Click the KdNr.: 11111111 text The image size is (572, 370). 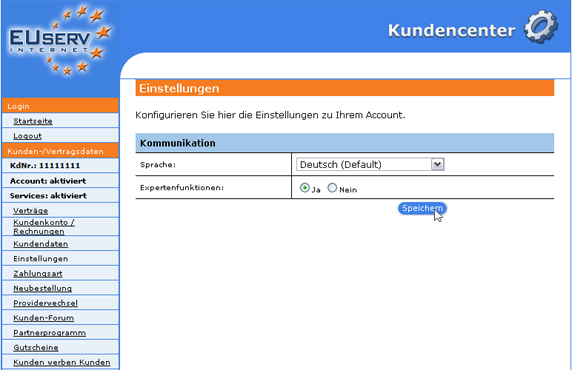tap(45, 166)
